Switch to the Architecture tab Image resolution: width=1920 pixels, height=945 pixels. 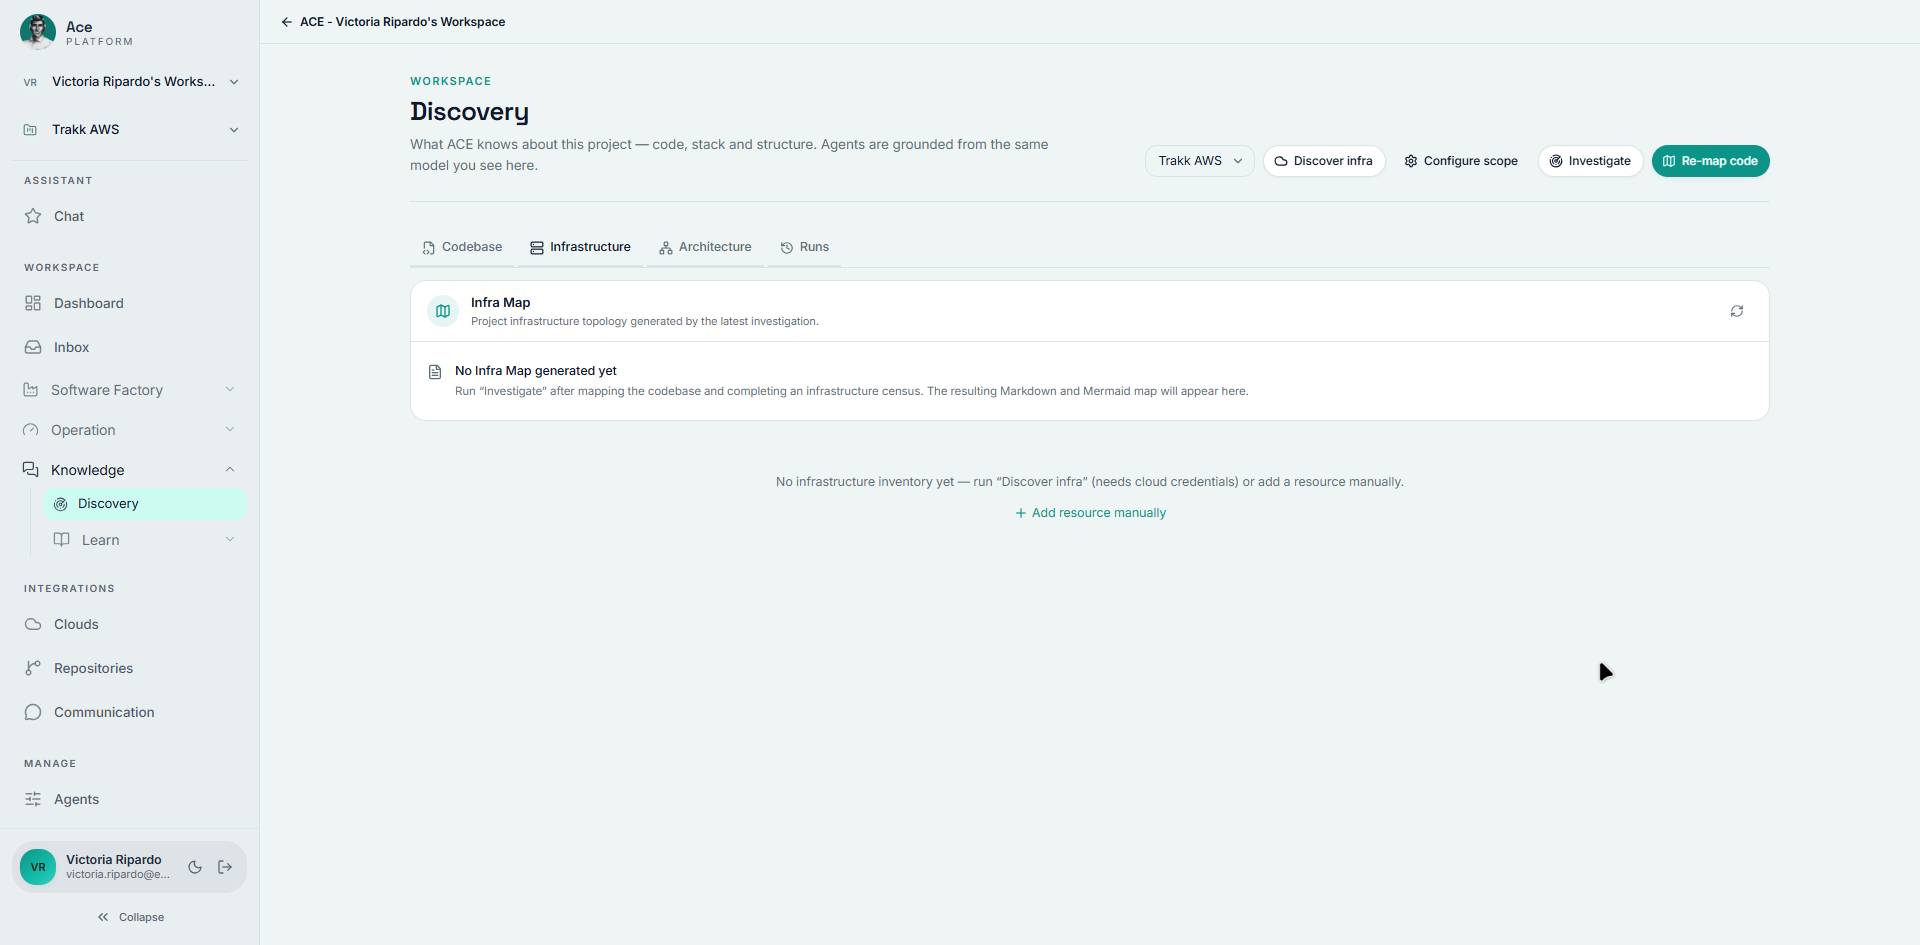click(x=705, y=247)
